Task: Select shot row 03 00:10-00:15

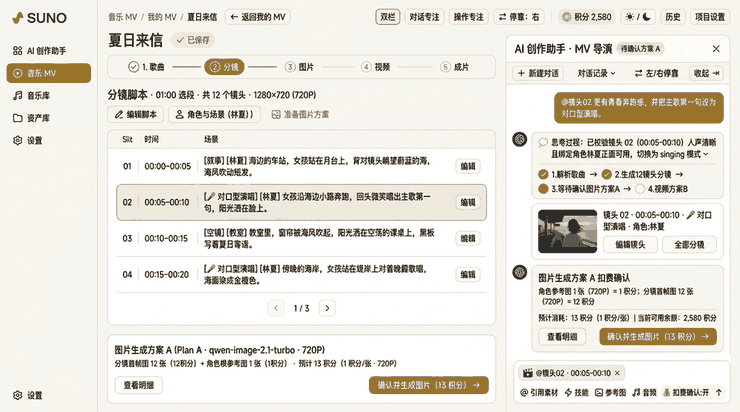Action: coord(302,238)
